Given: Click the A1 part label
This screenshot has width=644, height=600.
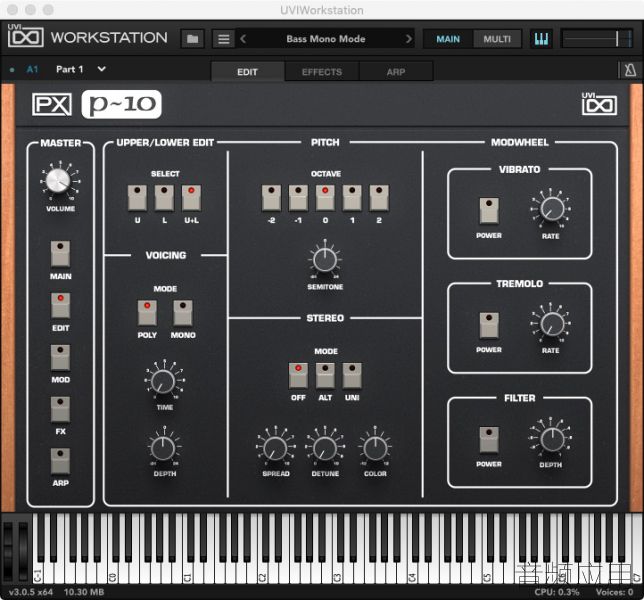Looking at the screenshot, I should coord(32,69).
